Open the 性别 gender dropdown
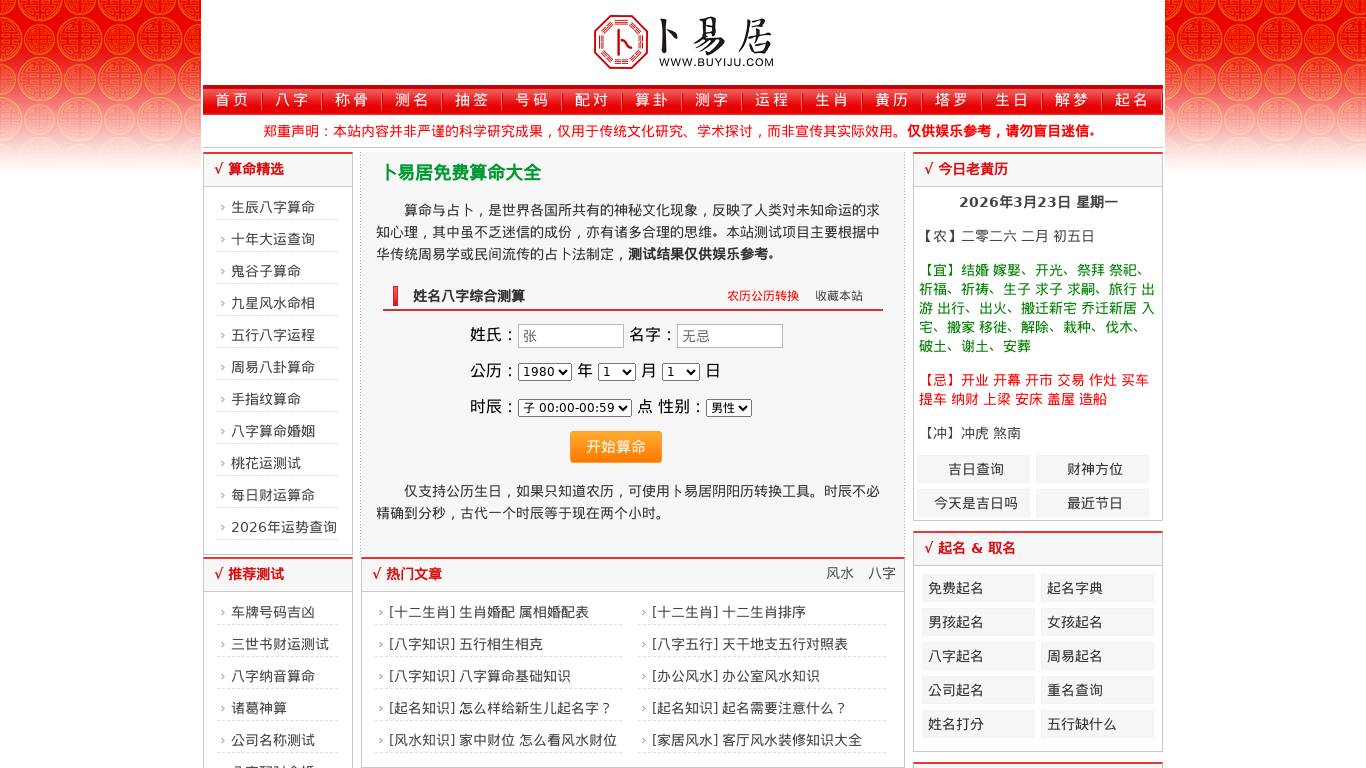The image size is (1366, 768). tap(729, 408)
